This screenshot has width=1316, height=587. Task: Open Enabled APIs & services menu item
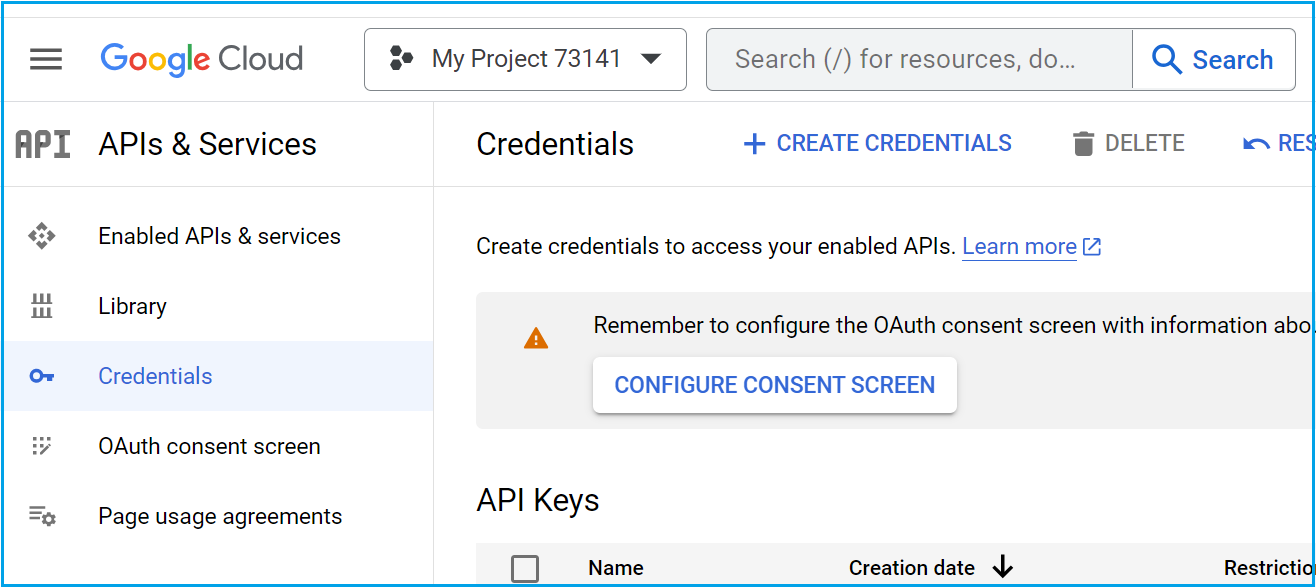pos(218,236)
